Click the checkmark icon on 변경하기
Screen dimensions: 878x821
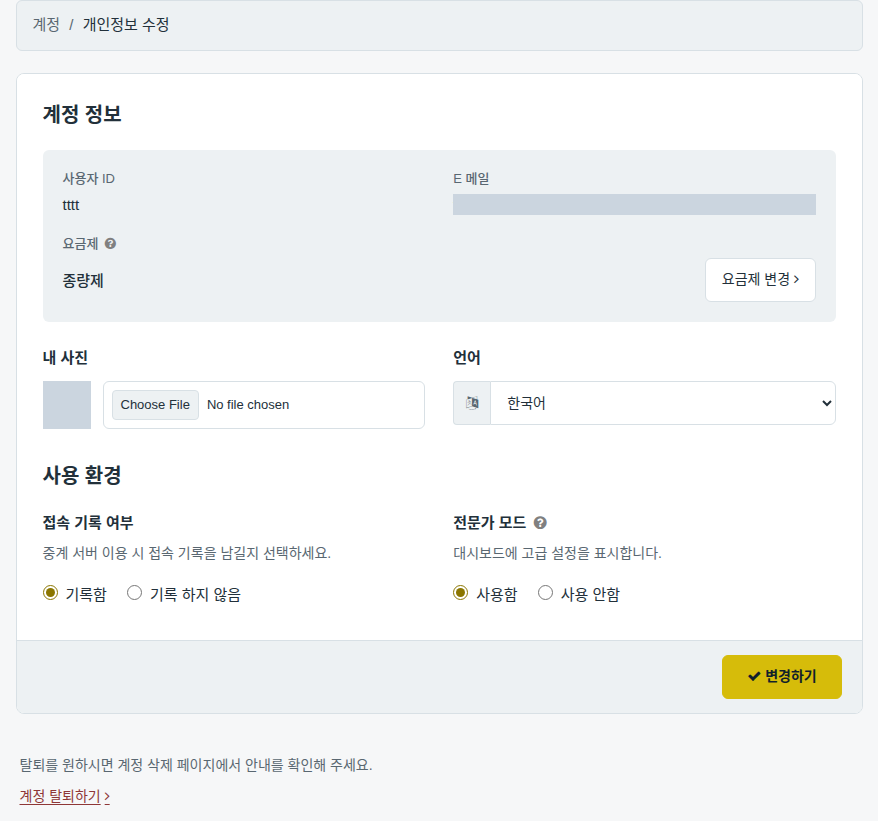tap(754, 677)
